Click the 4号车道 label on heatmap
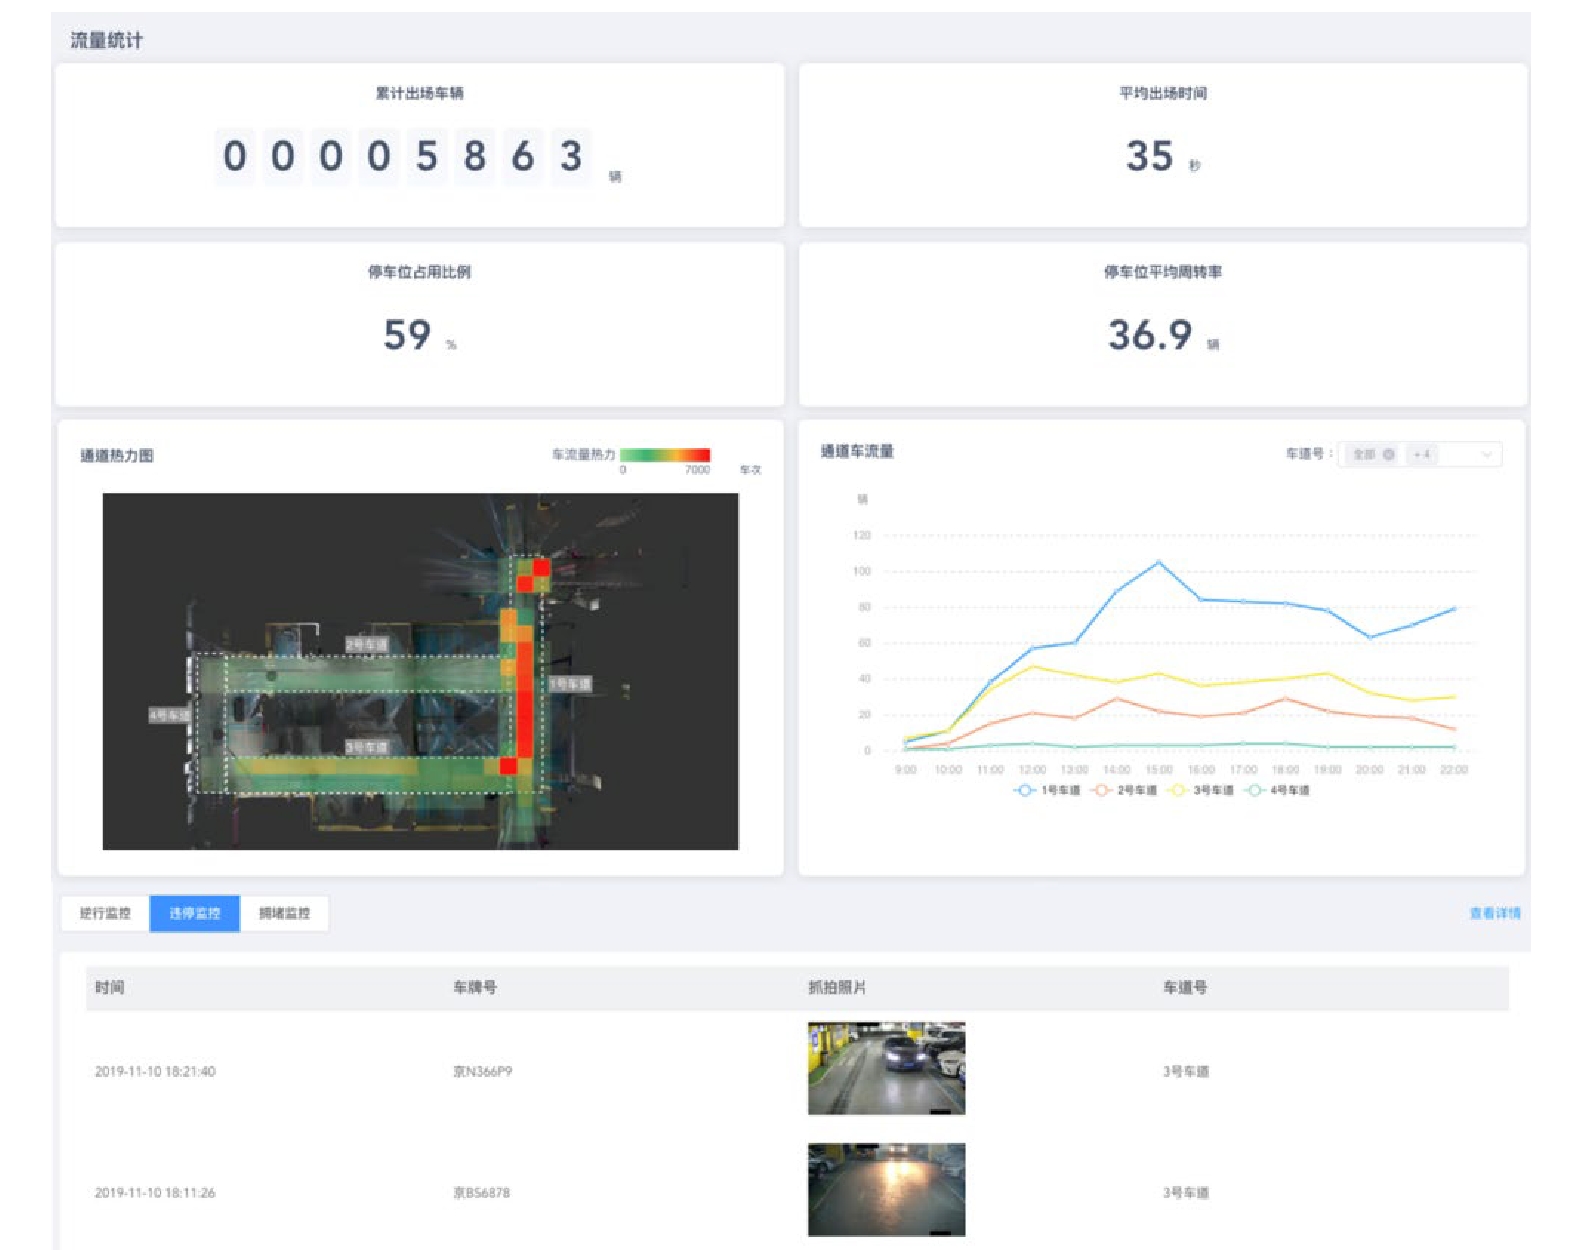Screen dimensions: 1575x1250 (x=169, y=715)
